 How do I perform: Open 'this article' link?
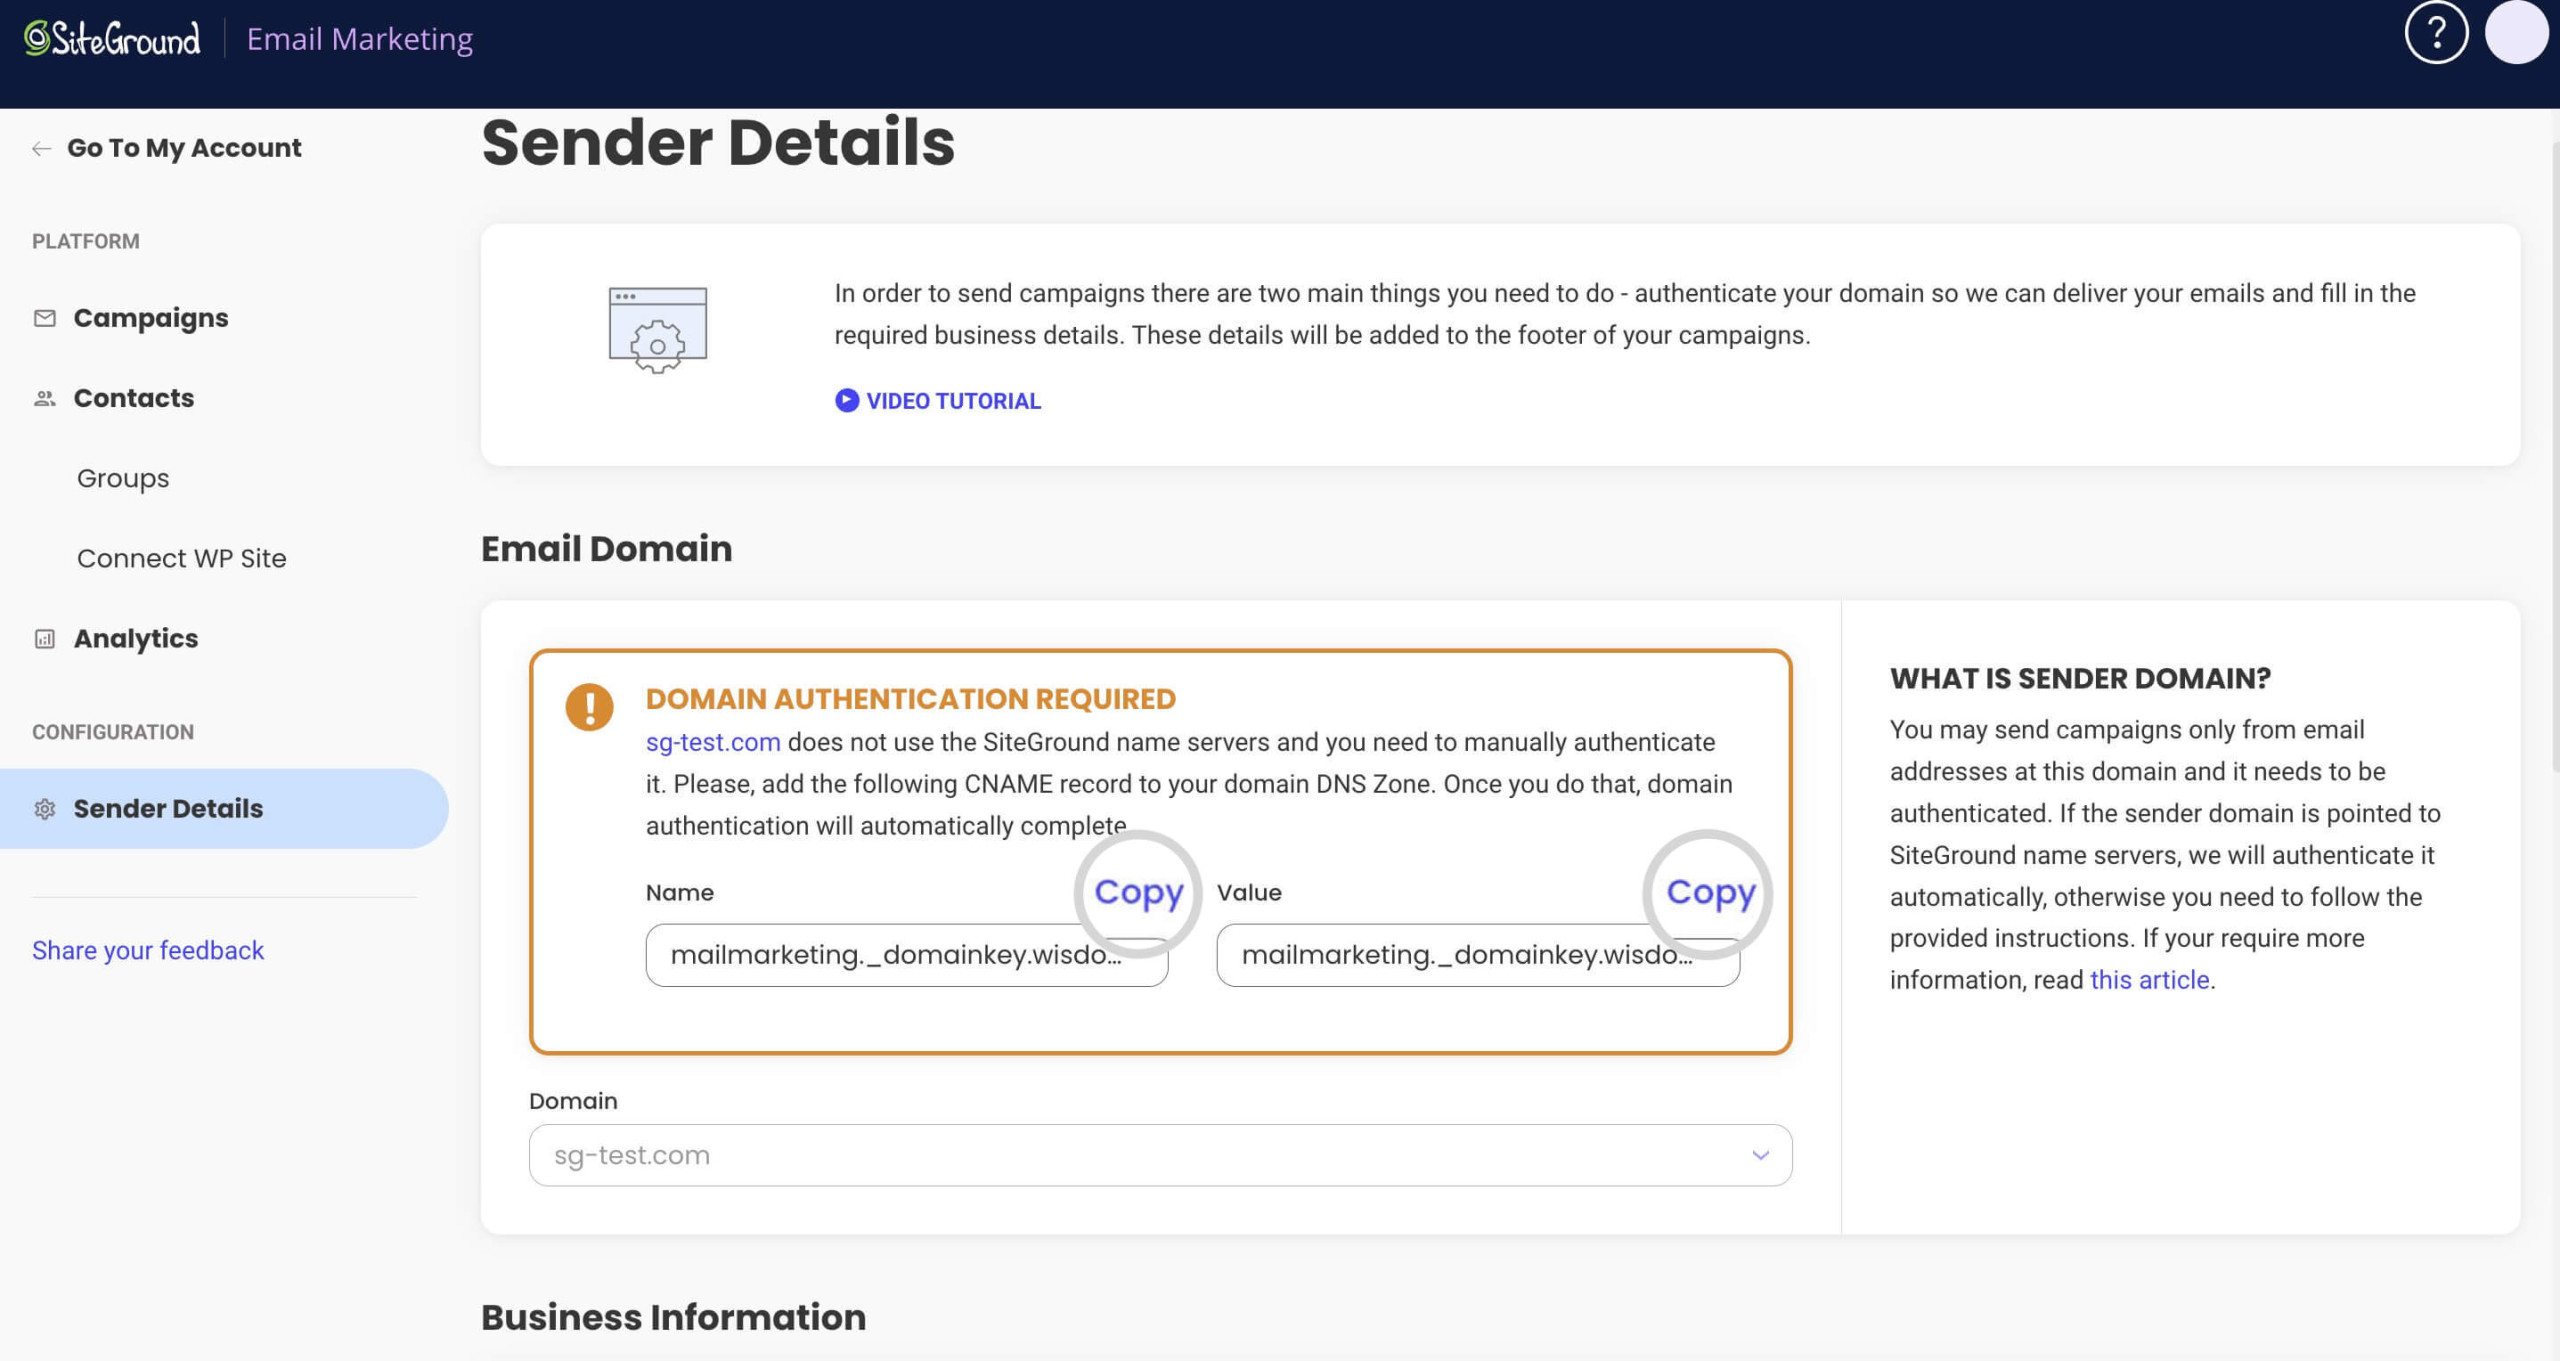click(x=2149, y=980)
